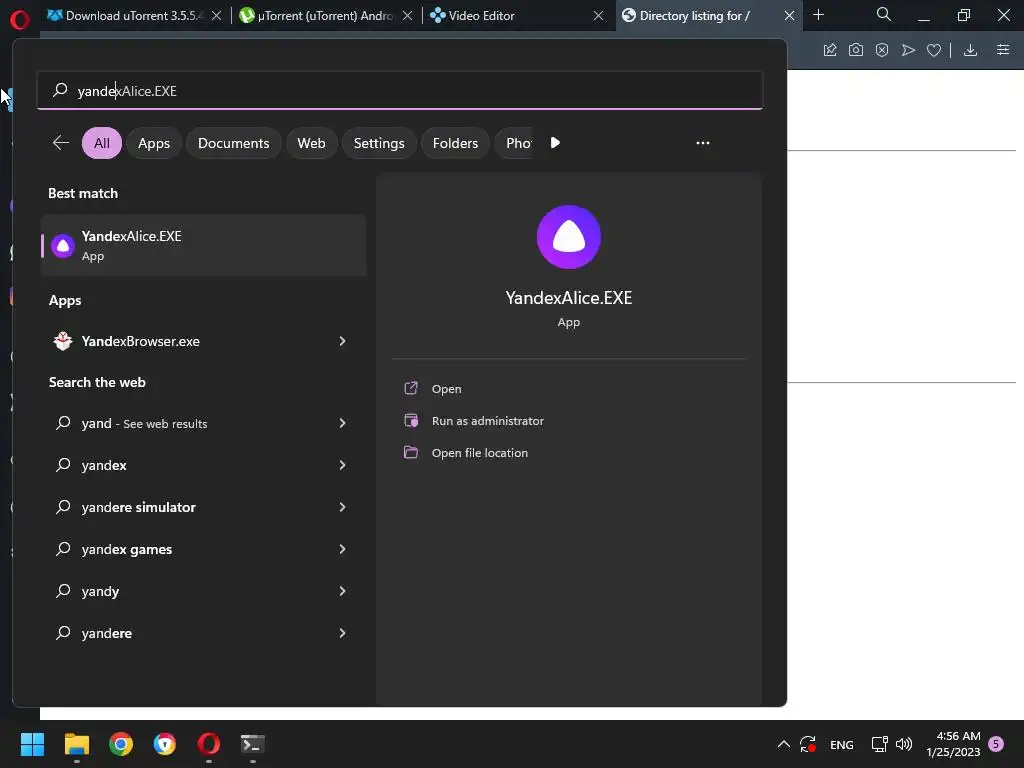Open YandexAlice.EXE best match result
This screenshot has height=768, width=1024.
204,246
